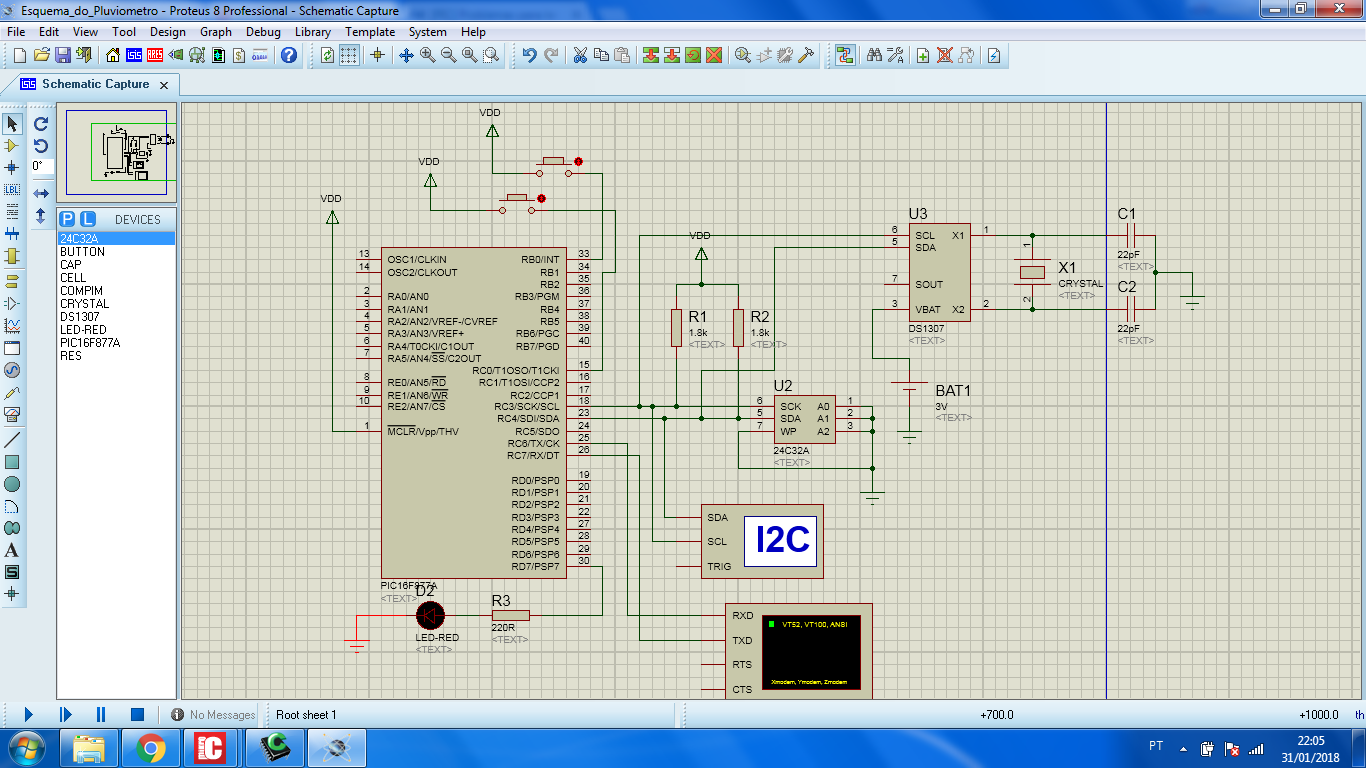
Task: Open the File menu
Action: point(16,32)
